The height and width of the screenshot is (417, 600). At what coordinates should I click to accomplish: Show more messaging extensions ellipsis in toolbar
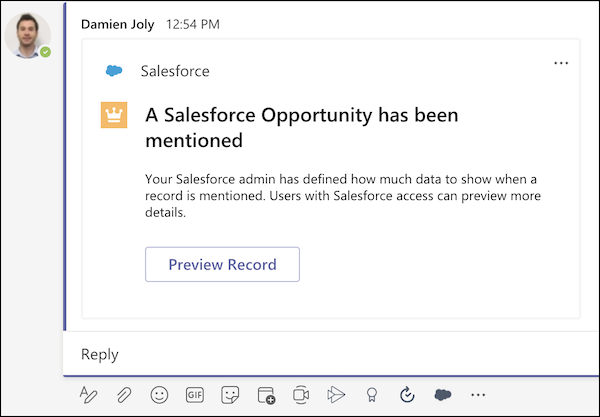pos(478,395)
